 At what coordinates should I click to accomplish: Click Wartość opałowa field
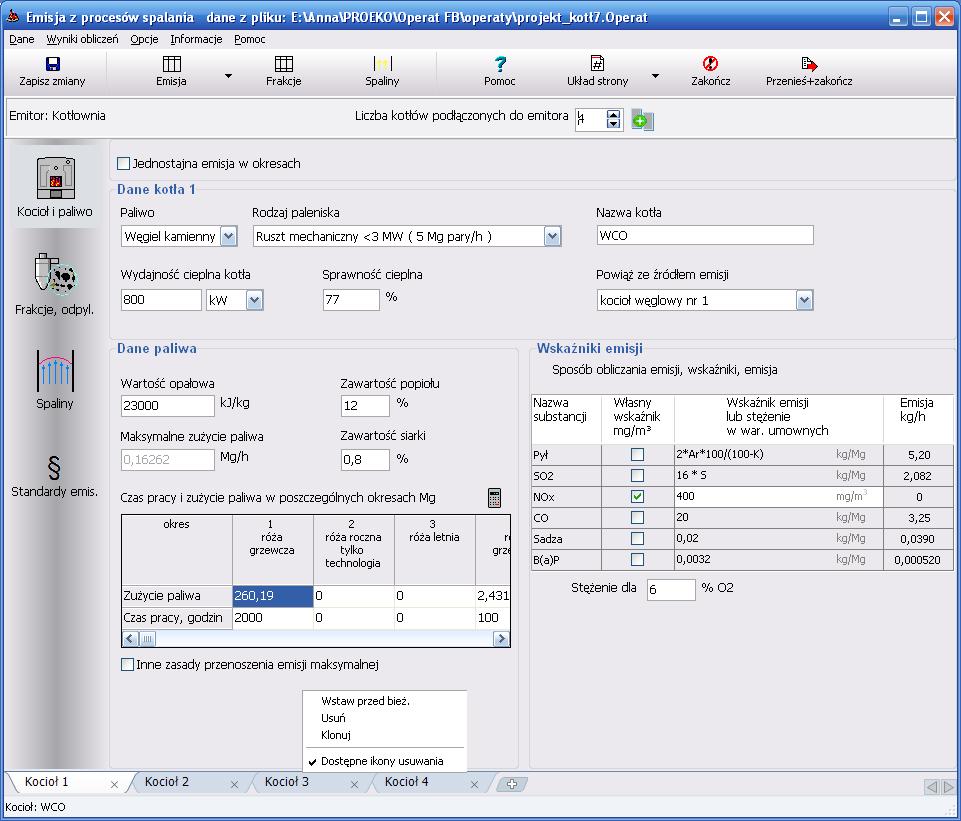168,406
